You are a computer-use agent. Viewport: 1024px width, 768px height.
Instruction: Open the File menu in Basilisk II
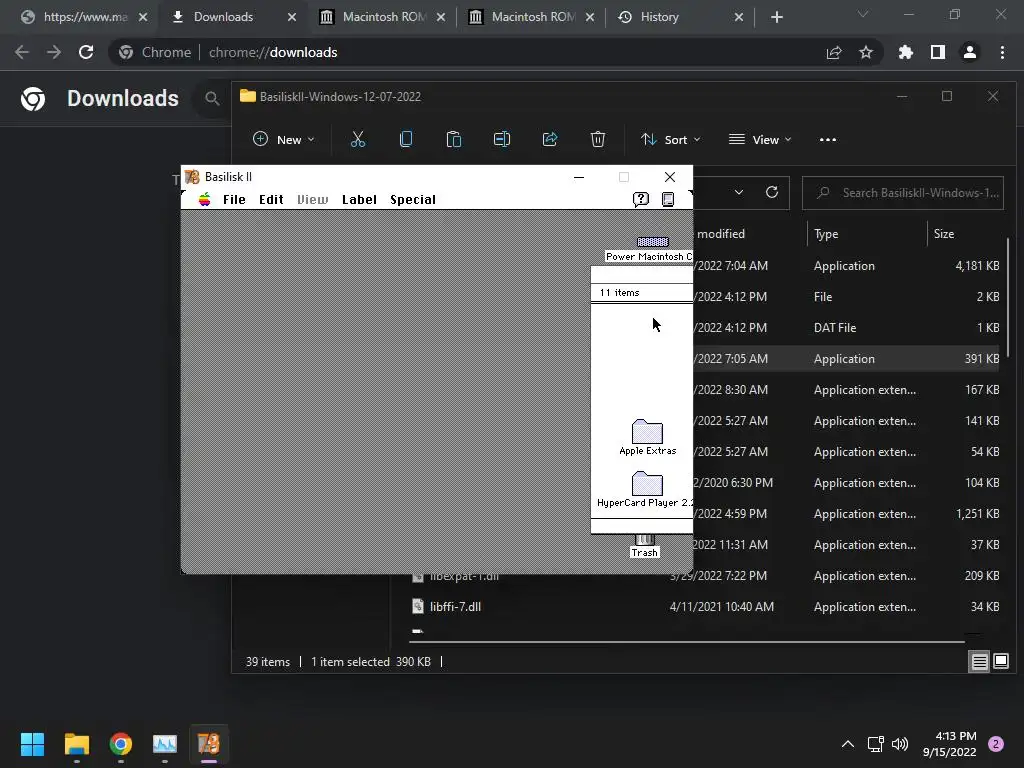pos(234,199)
